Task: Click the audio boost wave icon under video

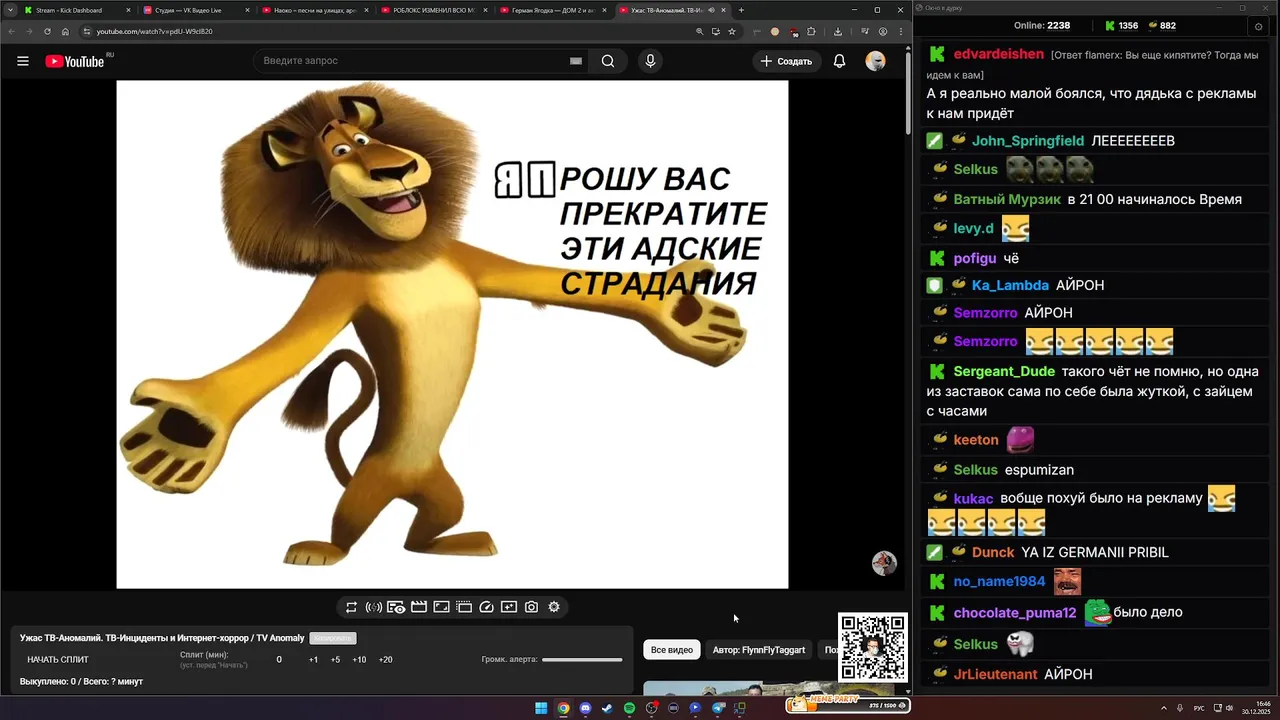Action: pos(373,607)
